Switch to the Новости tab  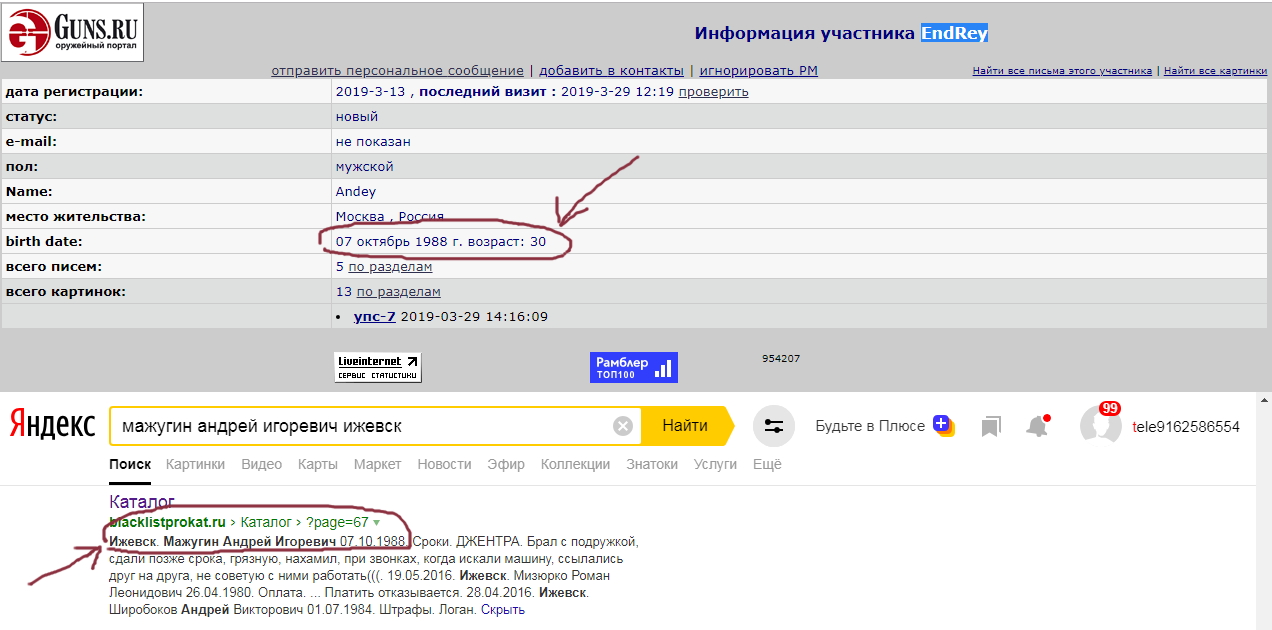point(444,464)
